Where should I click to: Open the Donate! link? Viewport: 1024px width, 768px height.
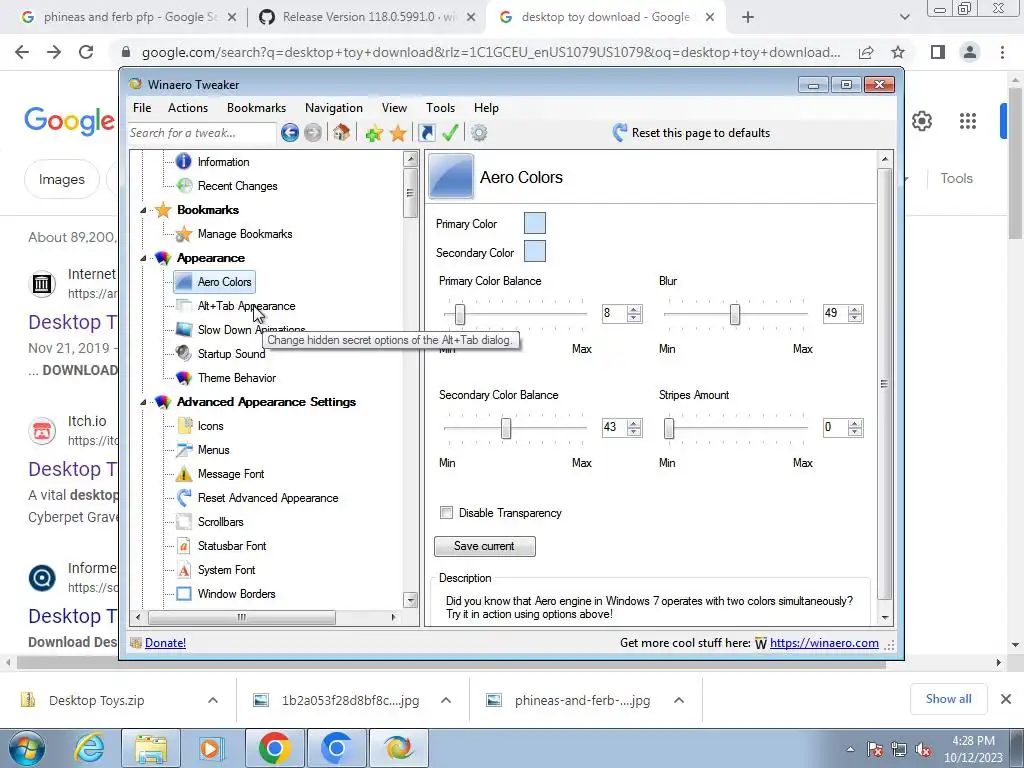point(165,643)
